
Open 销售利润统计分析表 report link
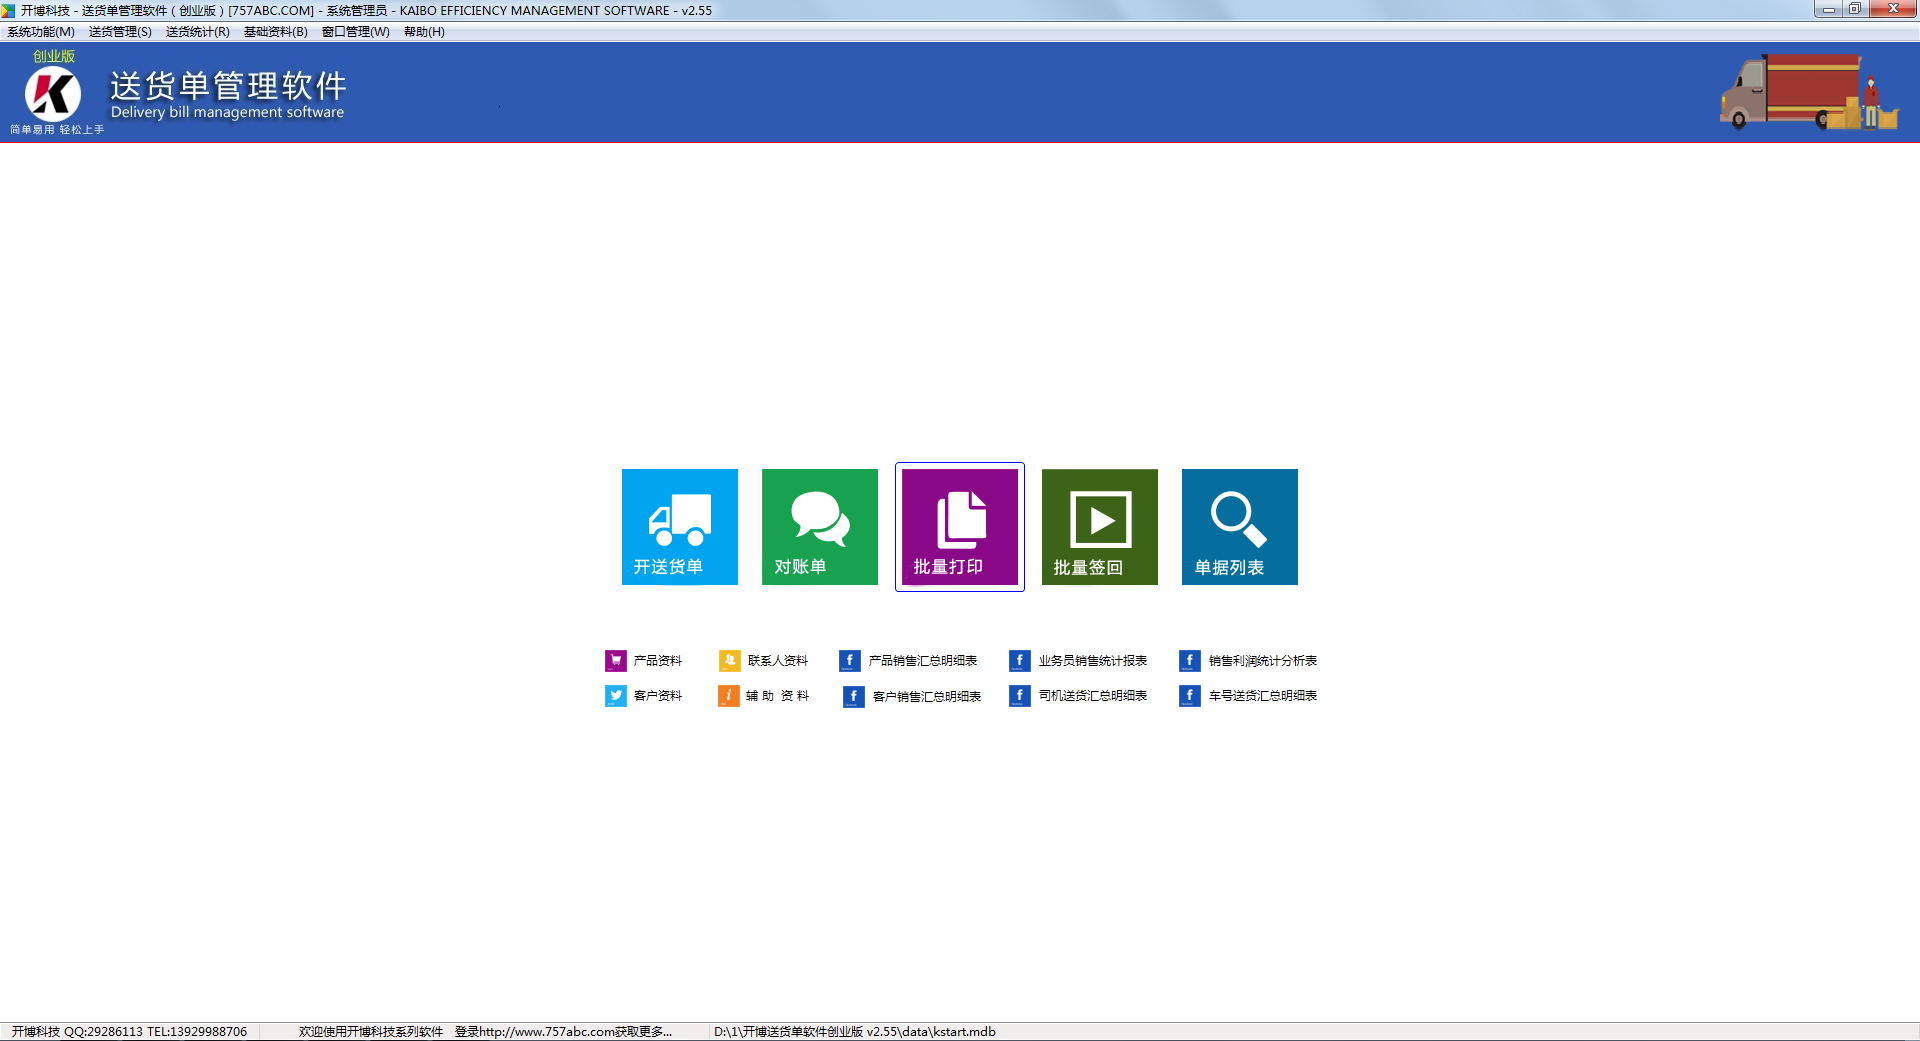coord(1263,661)
